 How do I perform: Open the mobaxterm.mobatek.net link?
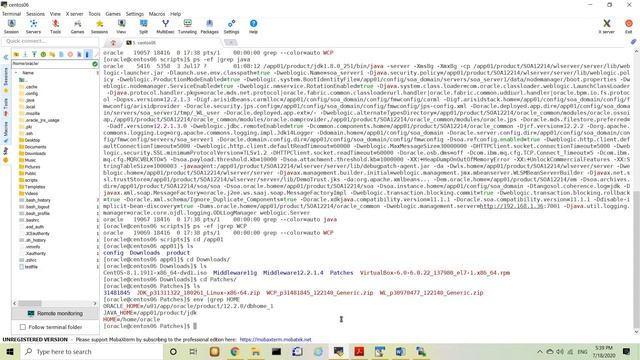(x=276, y=339)
